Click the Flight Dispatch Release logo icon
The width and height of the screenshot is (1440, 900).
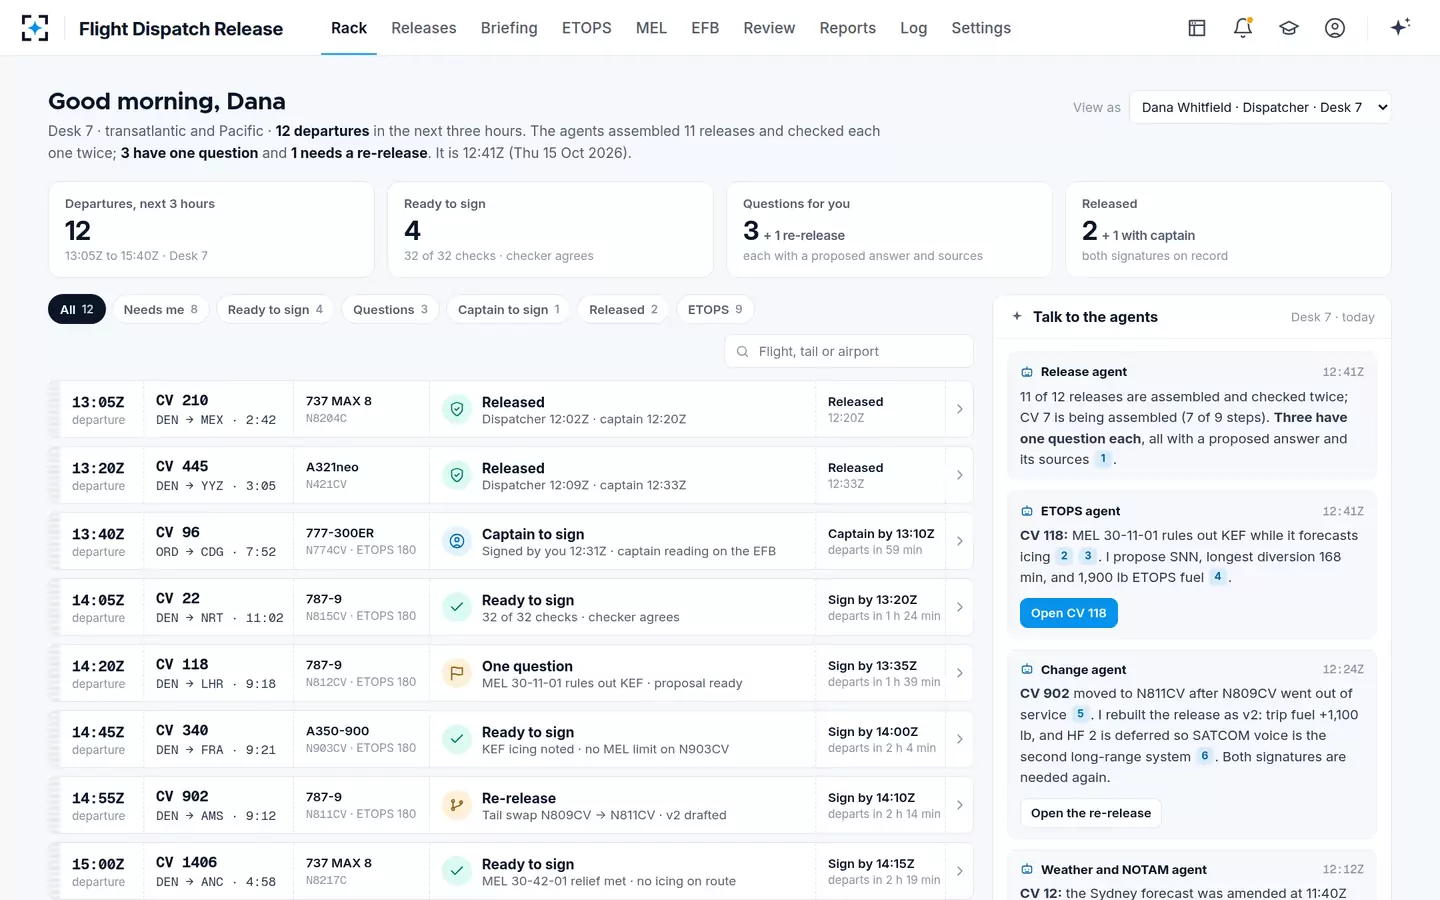click(35, 28)
